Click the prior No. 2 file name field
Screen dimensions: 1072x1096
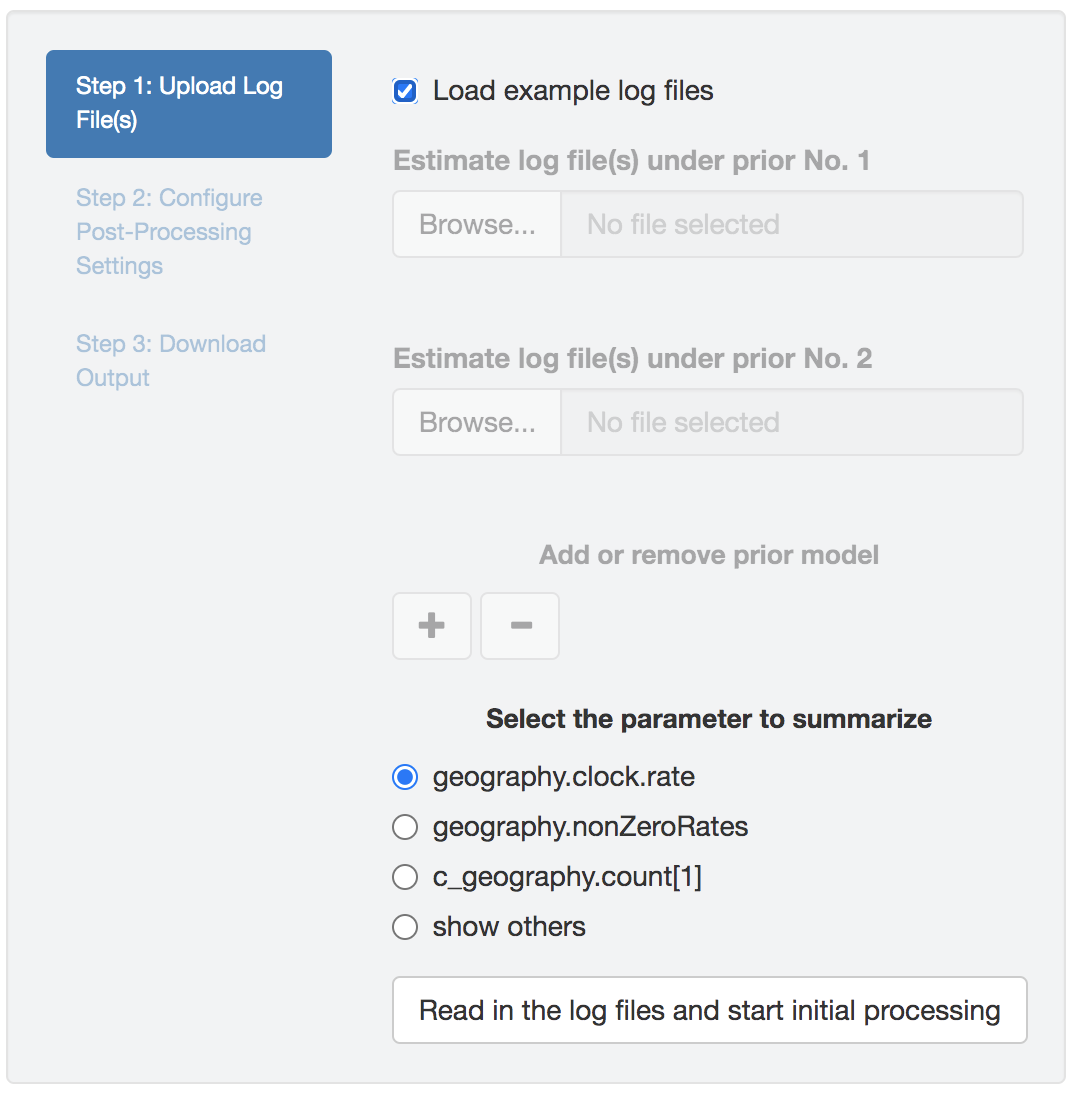coord(791,422)
